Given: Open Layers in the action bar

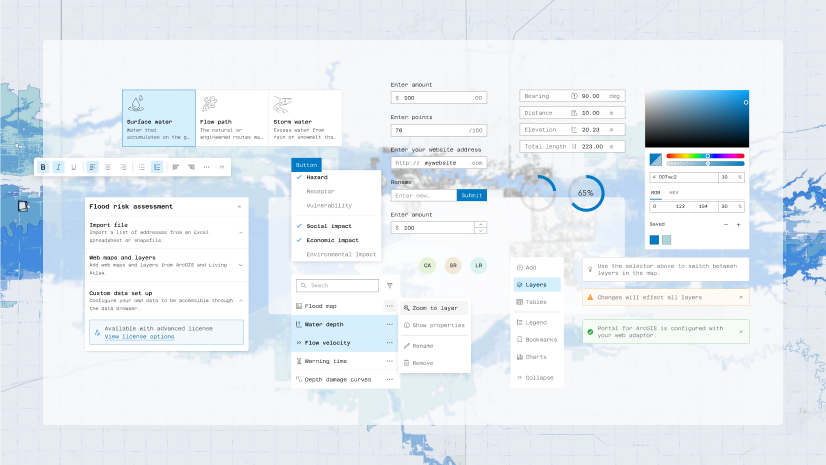Looking at the screenshot, I should 537,285.
